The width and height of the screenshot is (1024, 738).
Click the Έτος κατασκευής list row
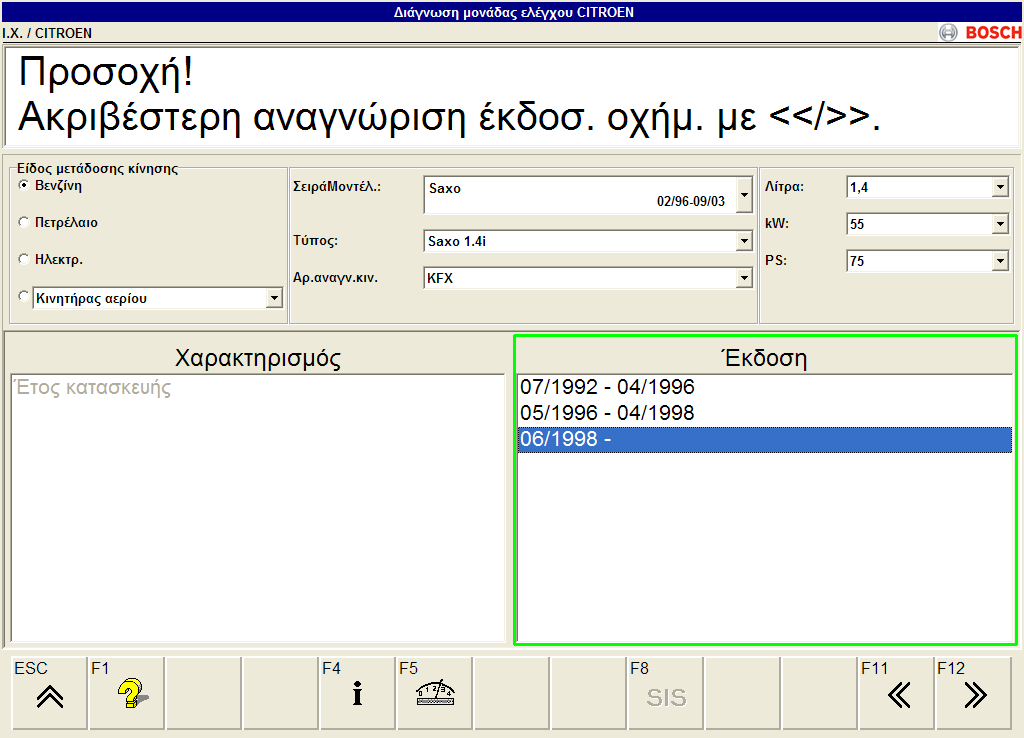click(x=258, y=387)
